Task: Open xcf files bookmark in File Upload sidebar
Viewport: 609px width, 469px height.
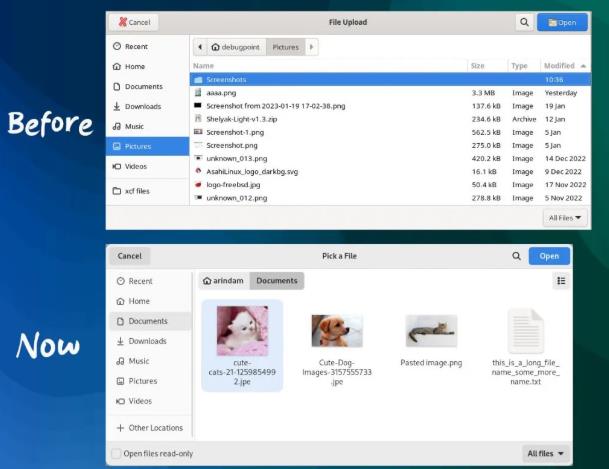Action: click(147, 191)
